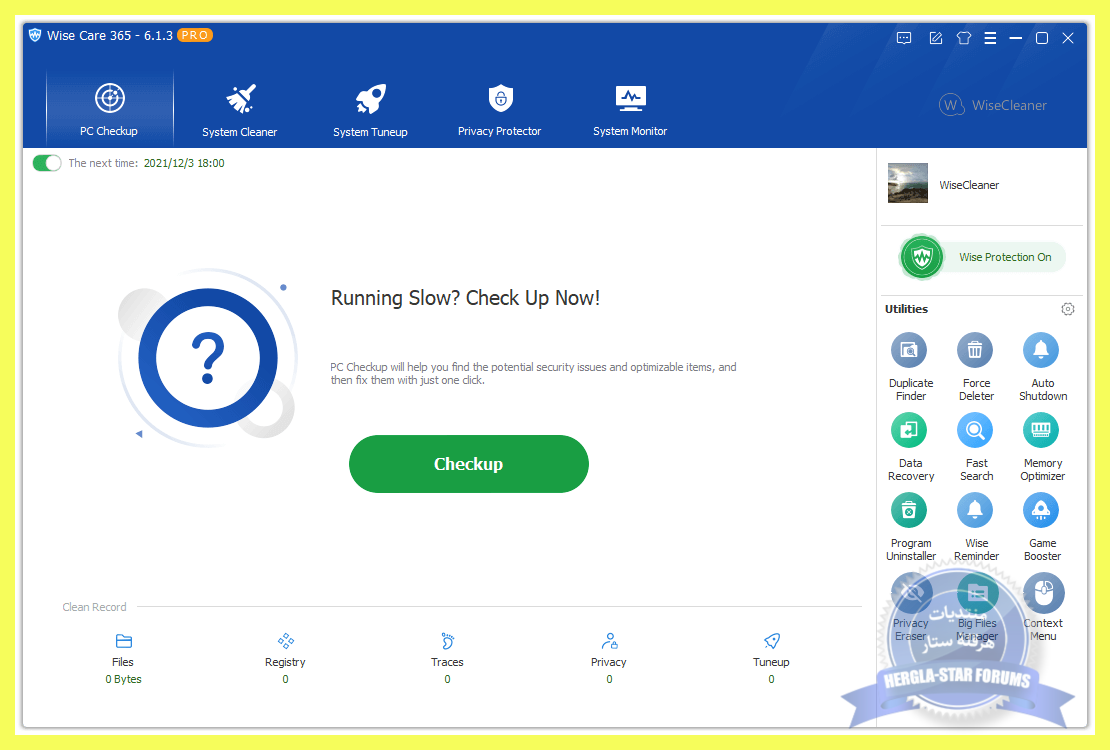Click Wise Protection On shield button
The height and width of the screenshot is (750, 1110).
point(983,257)
